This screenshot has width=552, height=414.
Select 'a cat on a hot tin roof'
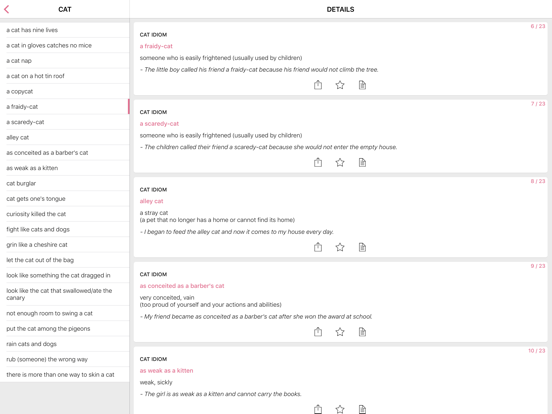pyautogui.click(x=65, y=76)
